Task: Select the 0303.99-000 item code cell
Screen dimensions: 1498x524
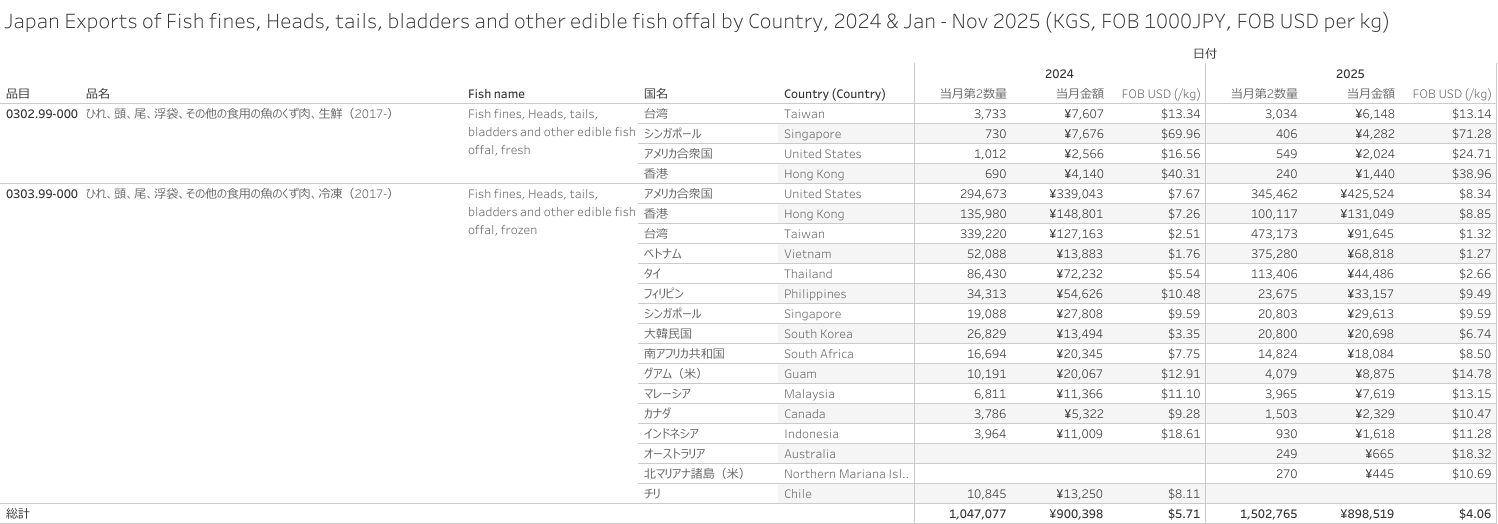Action: point(42,194)
